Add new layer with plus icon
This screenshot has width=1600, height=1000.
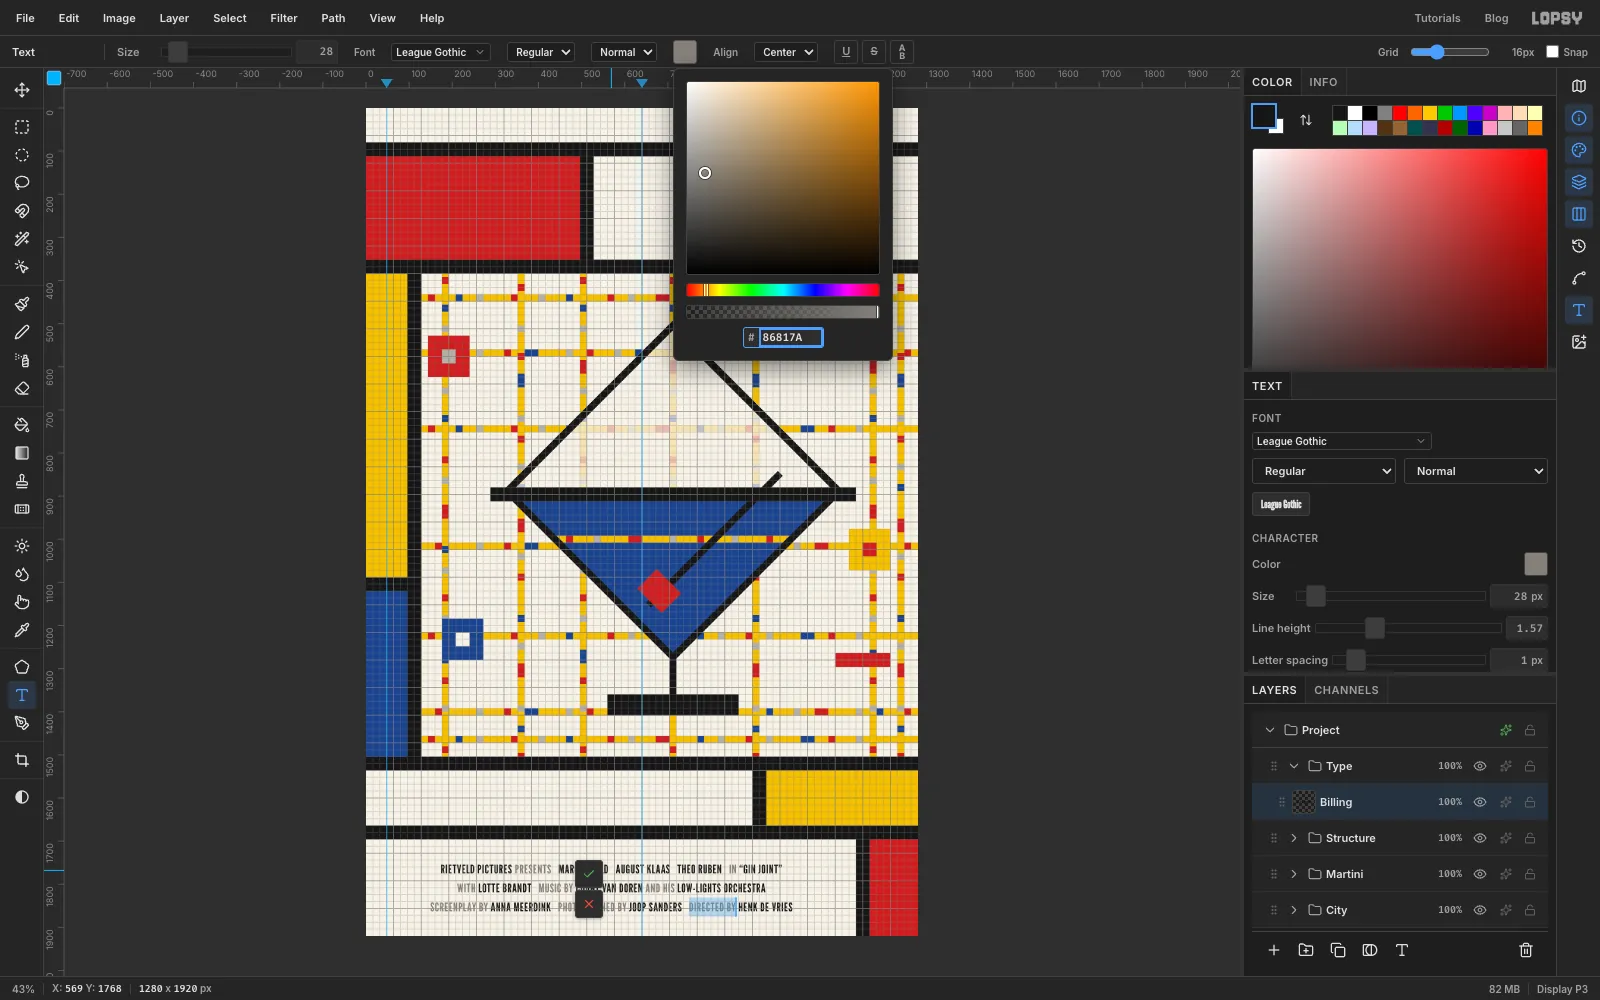(x=1274, y=950)
